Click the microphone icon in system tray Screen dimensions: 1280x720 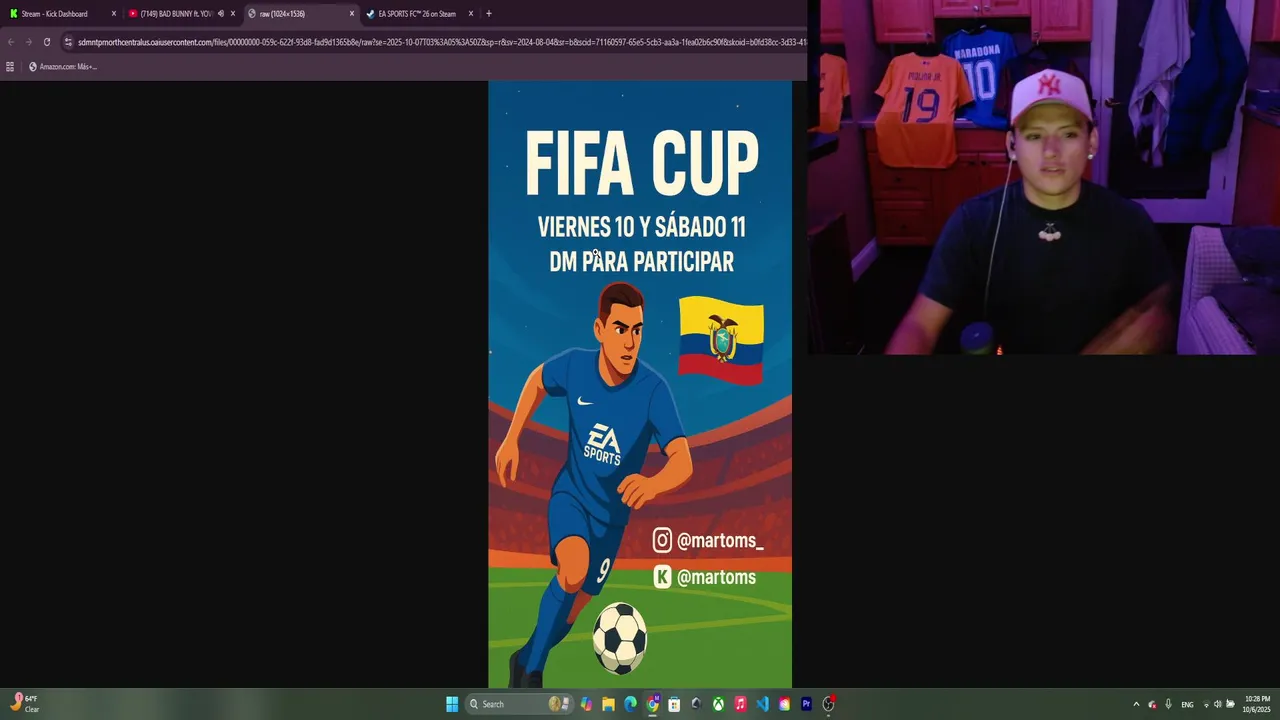tap(1168, 704)
